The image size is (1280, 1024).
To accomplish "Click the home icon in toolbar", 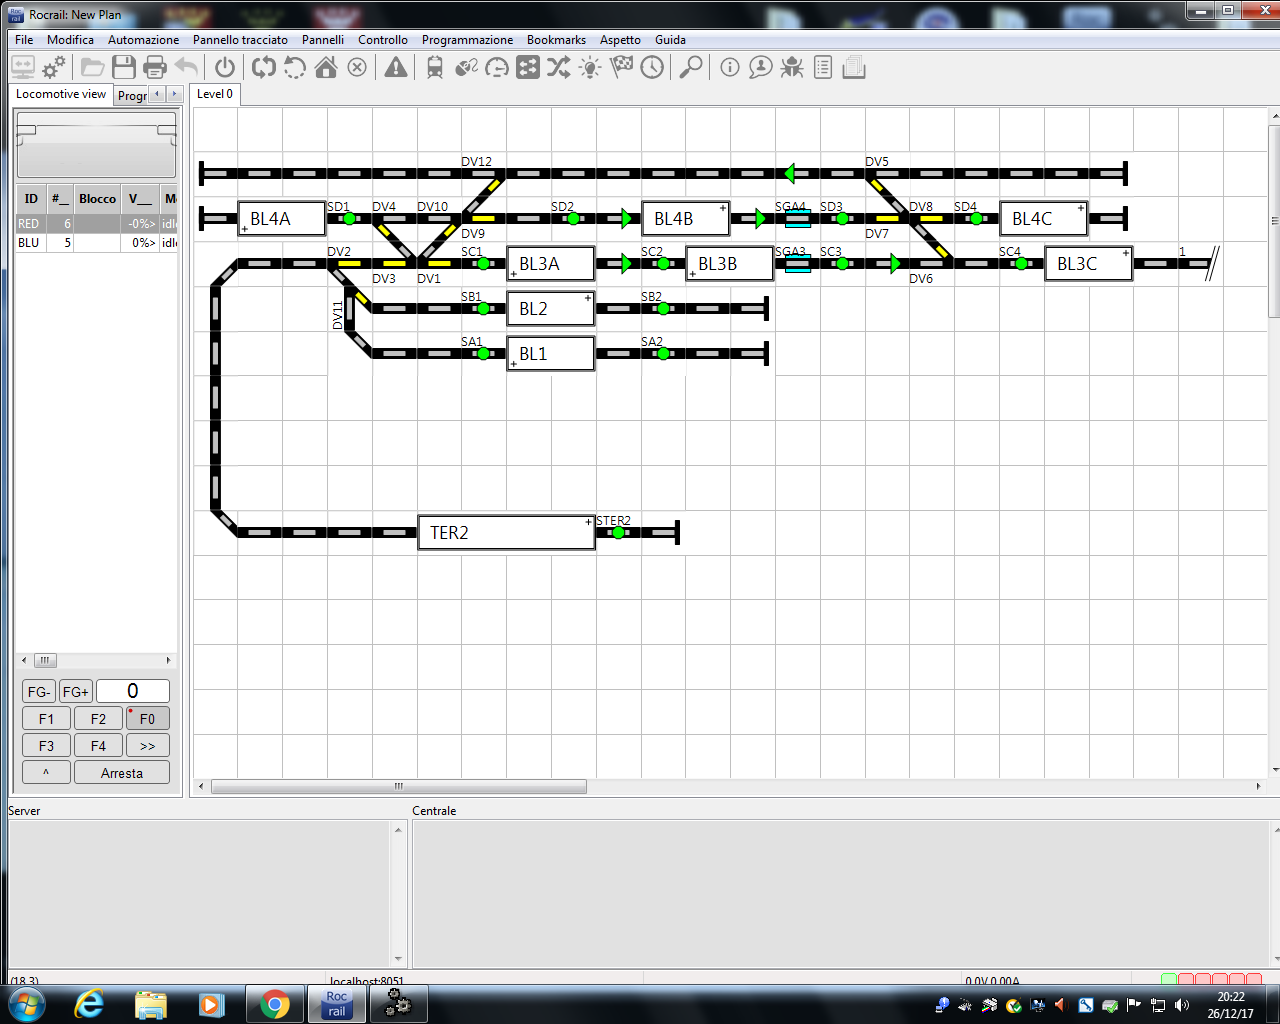I will click(x=326, y=67).
